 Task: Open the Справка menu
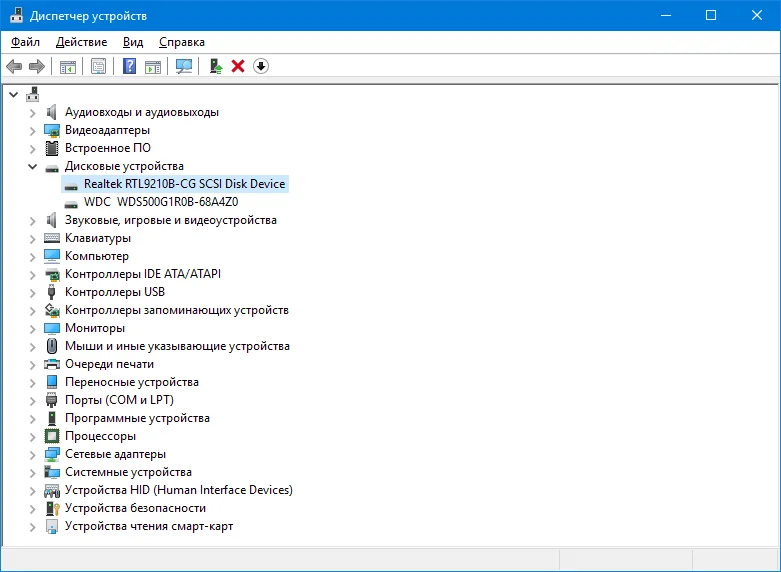182,42
